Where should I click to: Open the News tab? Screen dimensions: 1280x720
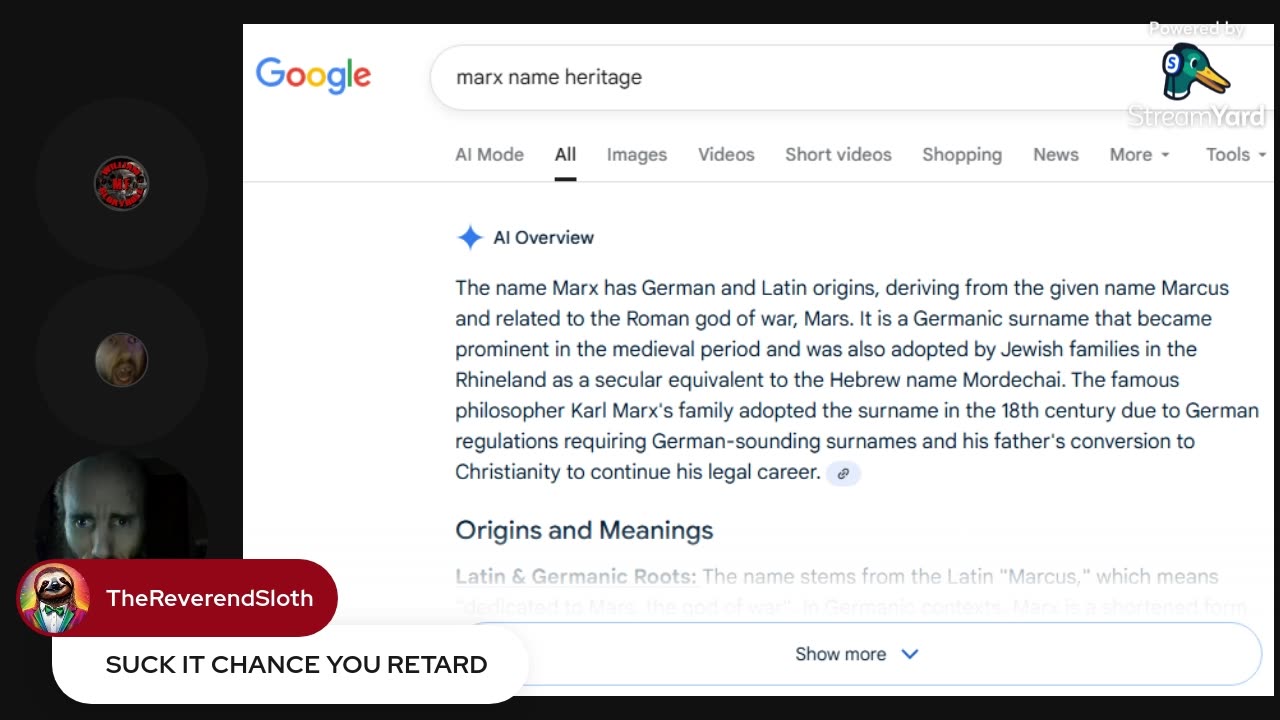pyautogui.click(x=1055, y=154)
